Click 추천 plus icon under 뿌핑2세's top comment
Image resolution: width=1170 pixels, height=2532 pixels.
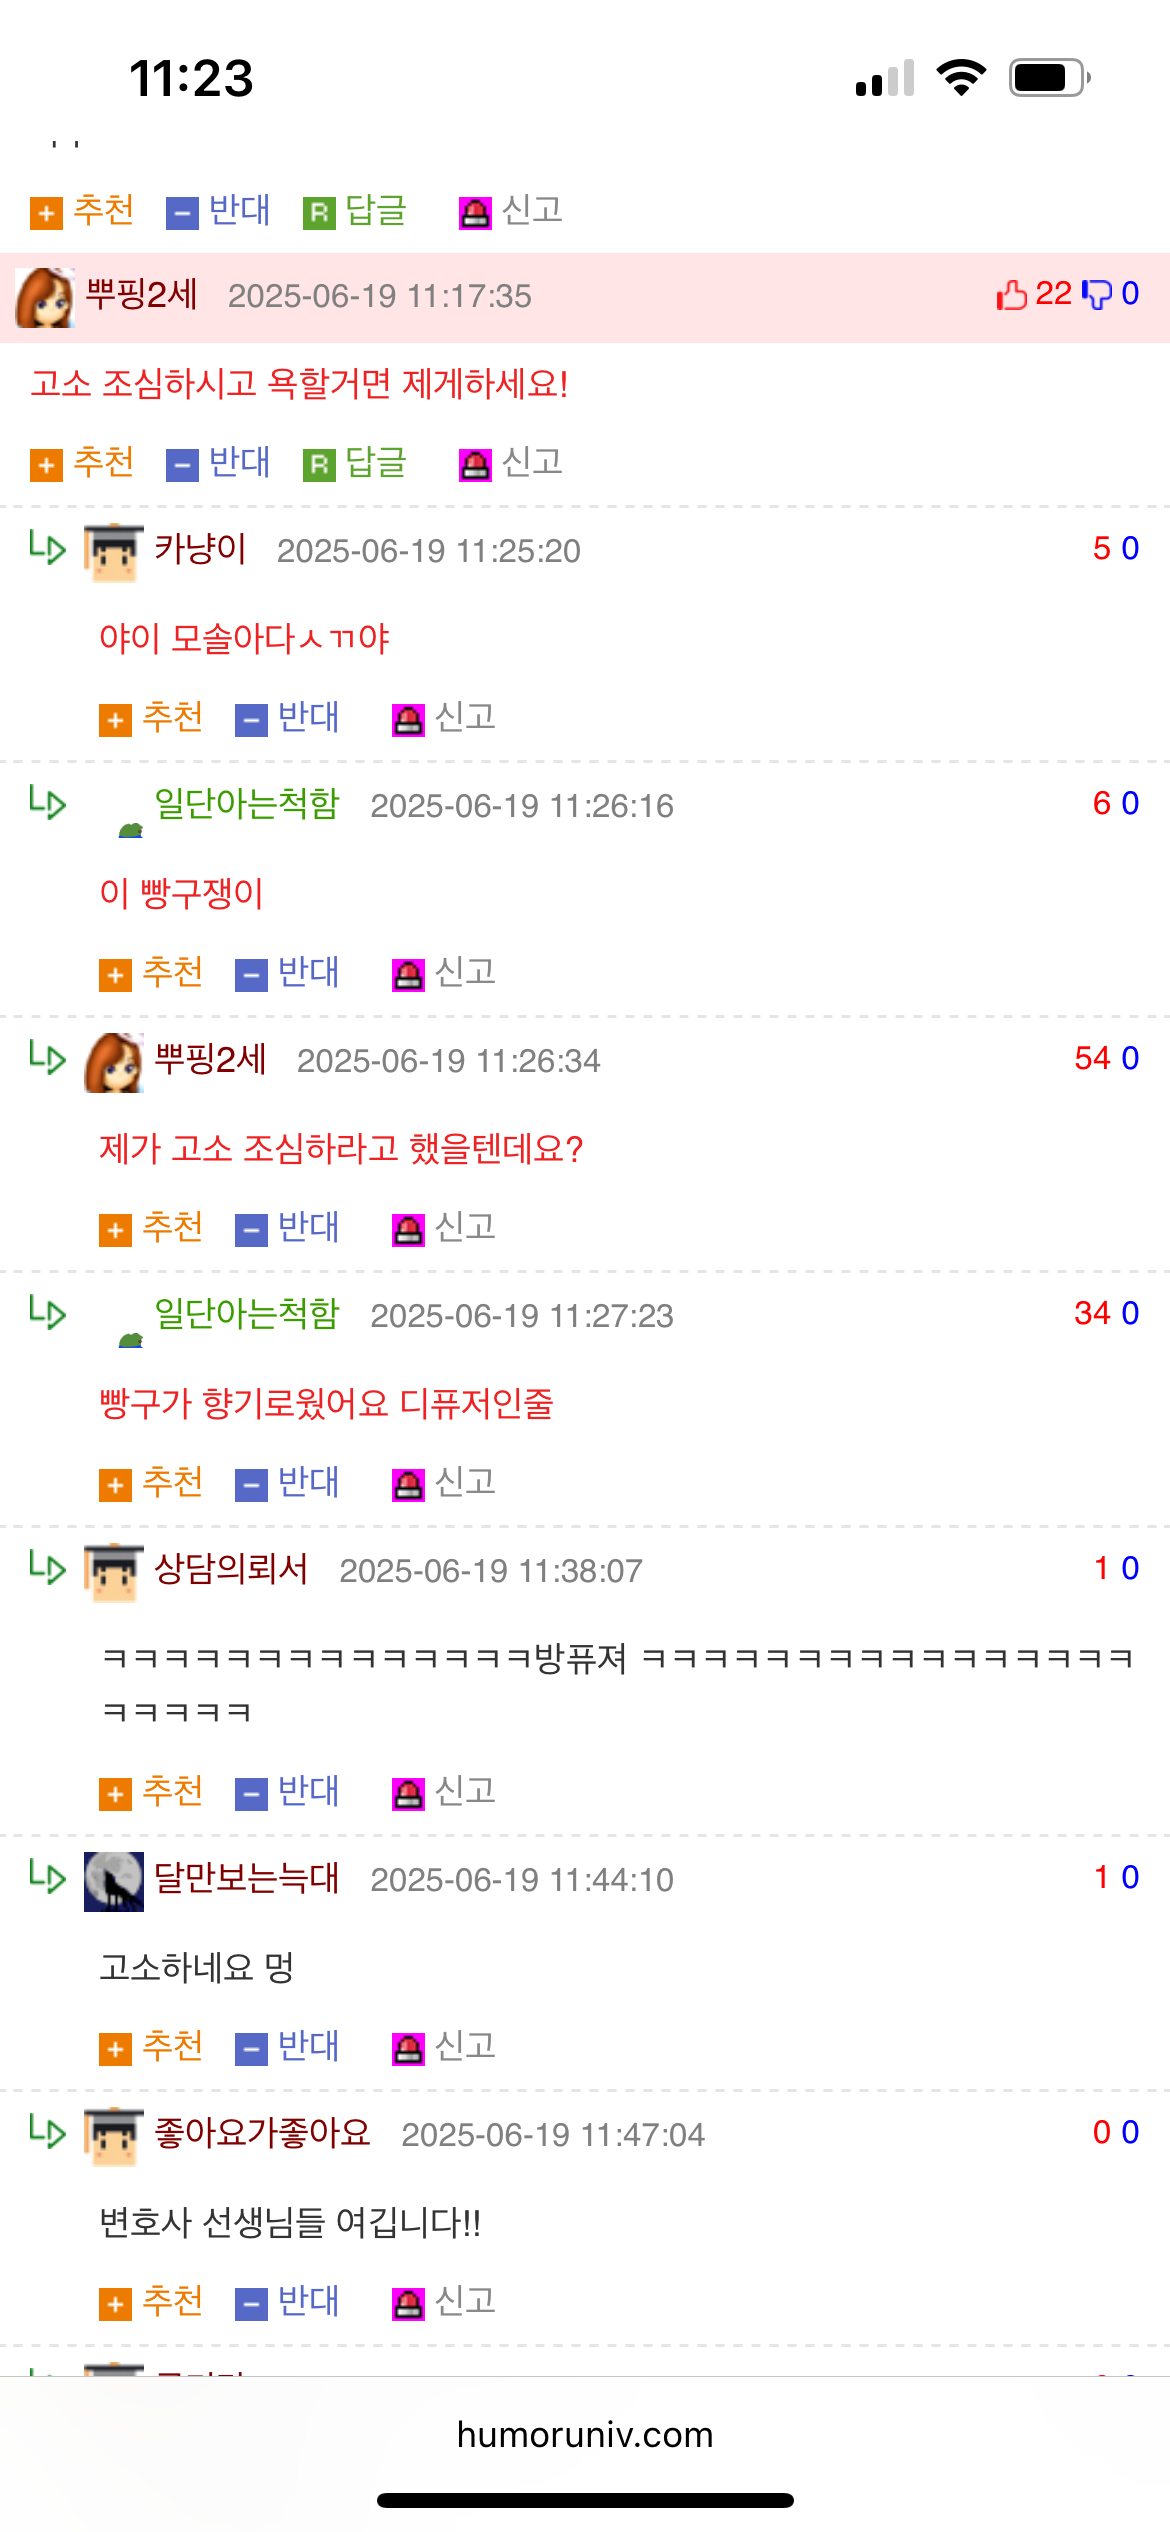pos(46,465)
